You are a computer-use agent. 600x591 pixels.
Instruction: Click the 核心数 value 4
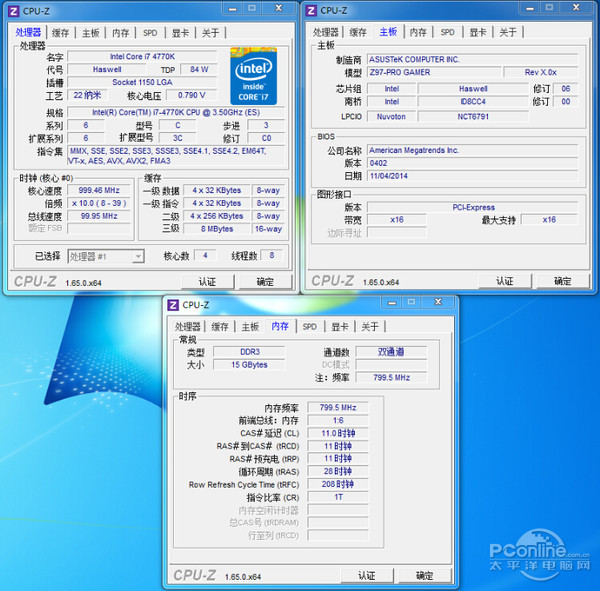[x=205, y=255]
